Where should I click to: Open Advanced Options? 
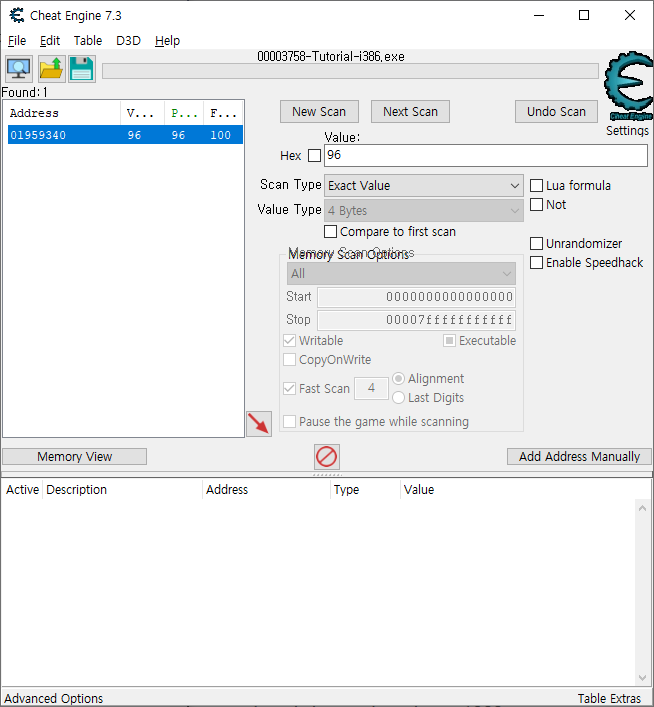[54, 698]
